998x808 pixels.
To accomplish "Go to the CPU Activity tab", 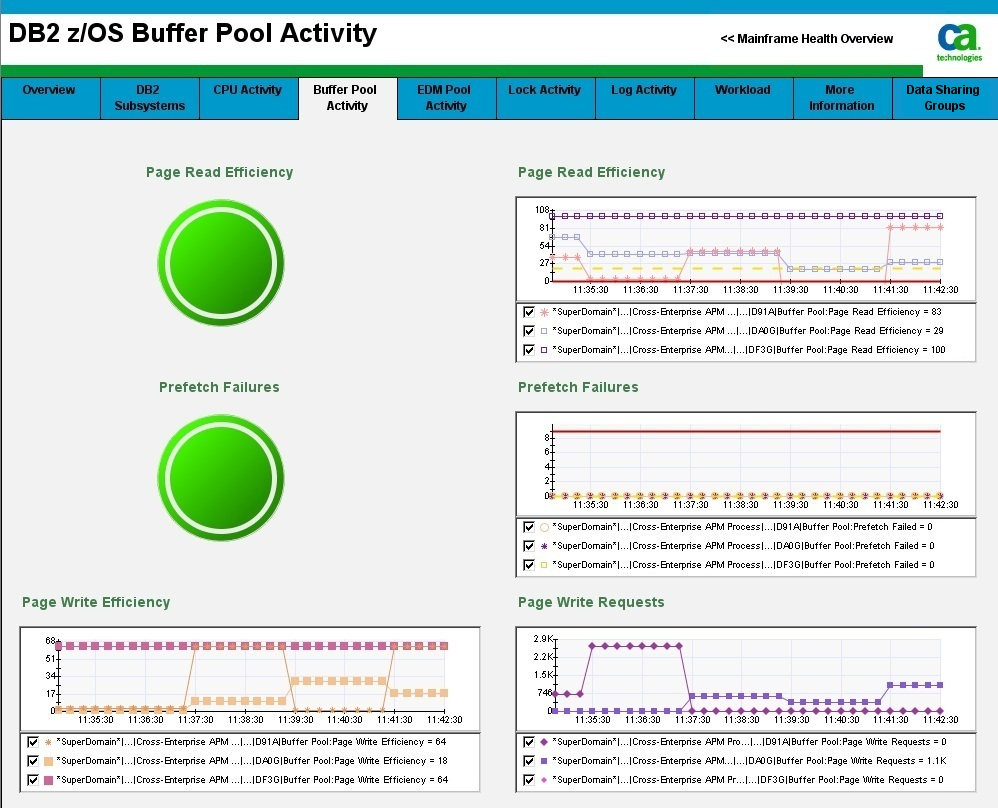I will (x=248, y=98).
